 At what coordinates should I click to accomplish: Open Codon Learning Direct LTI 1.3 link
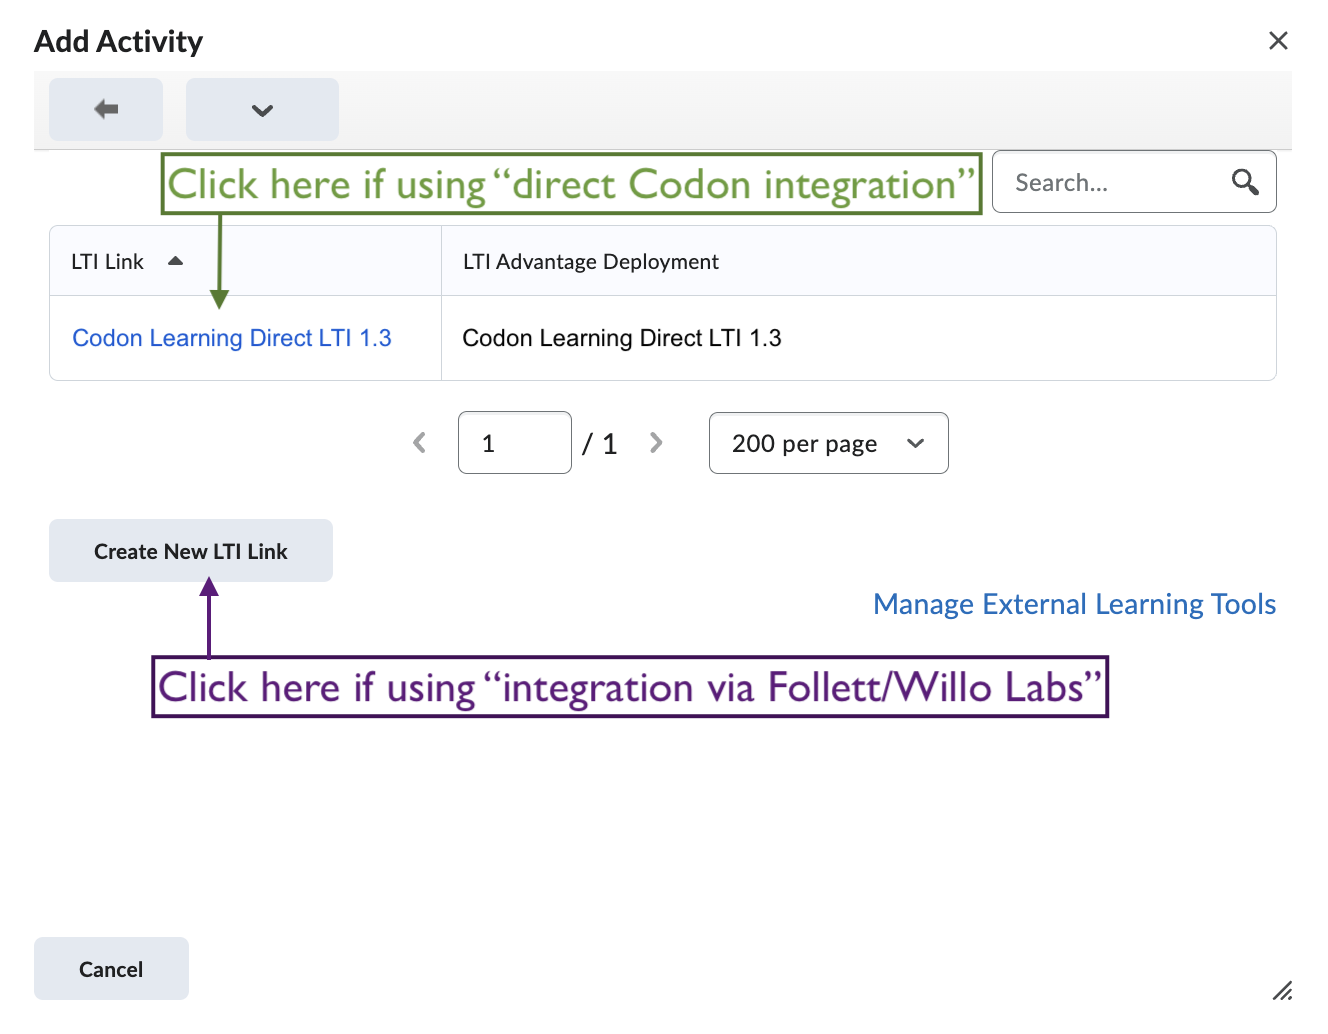[232, 338]
